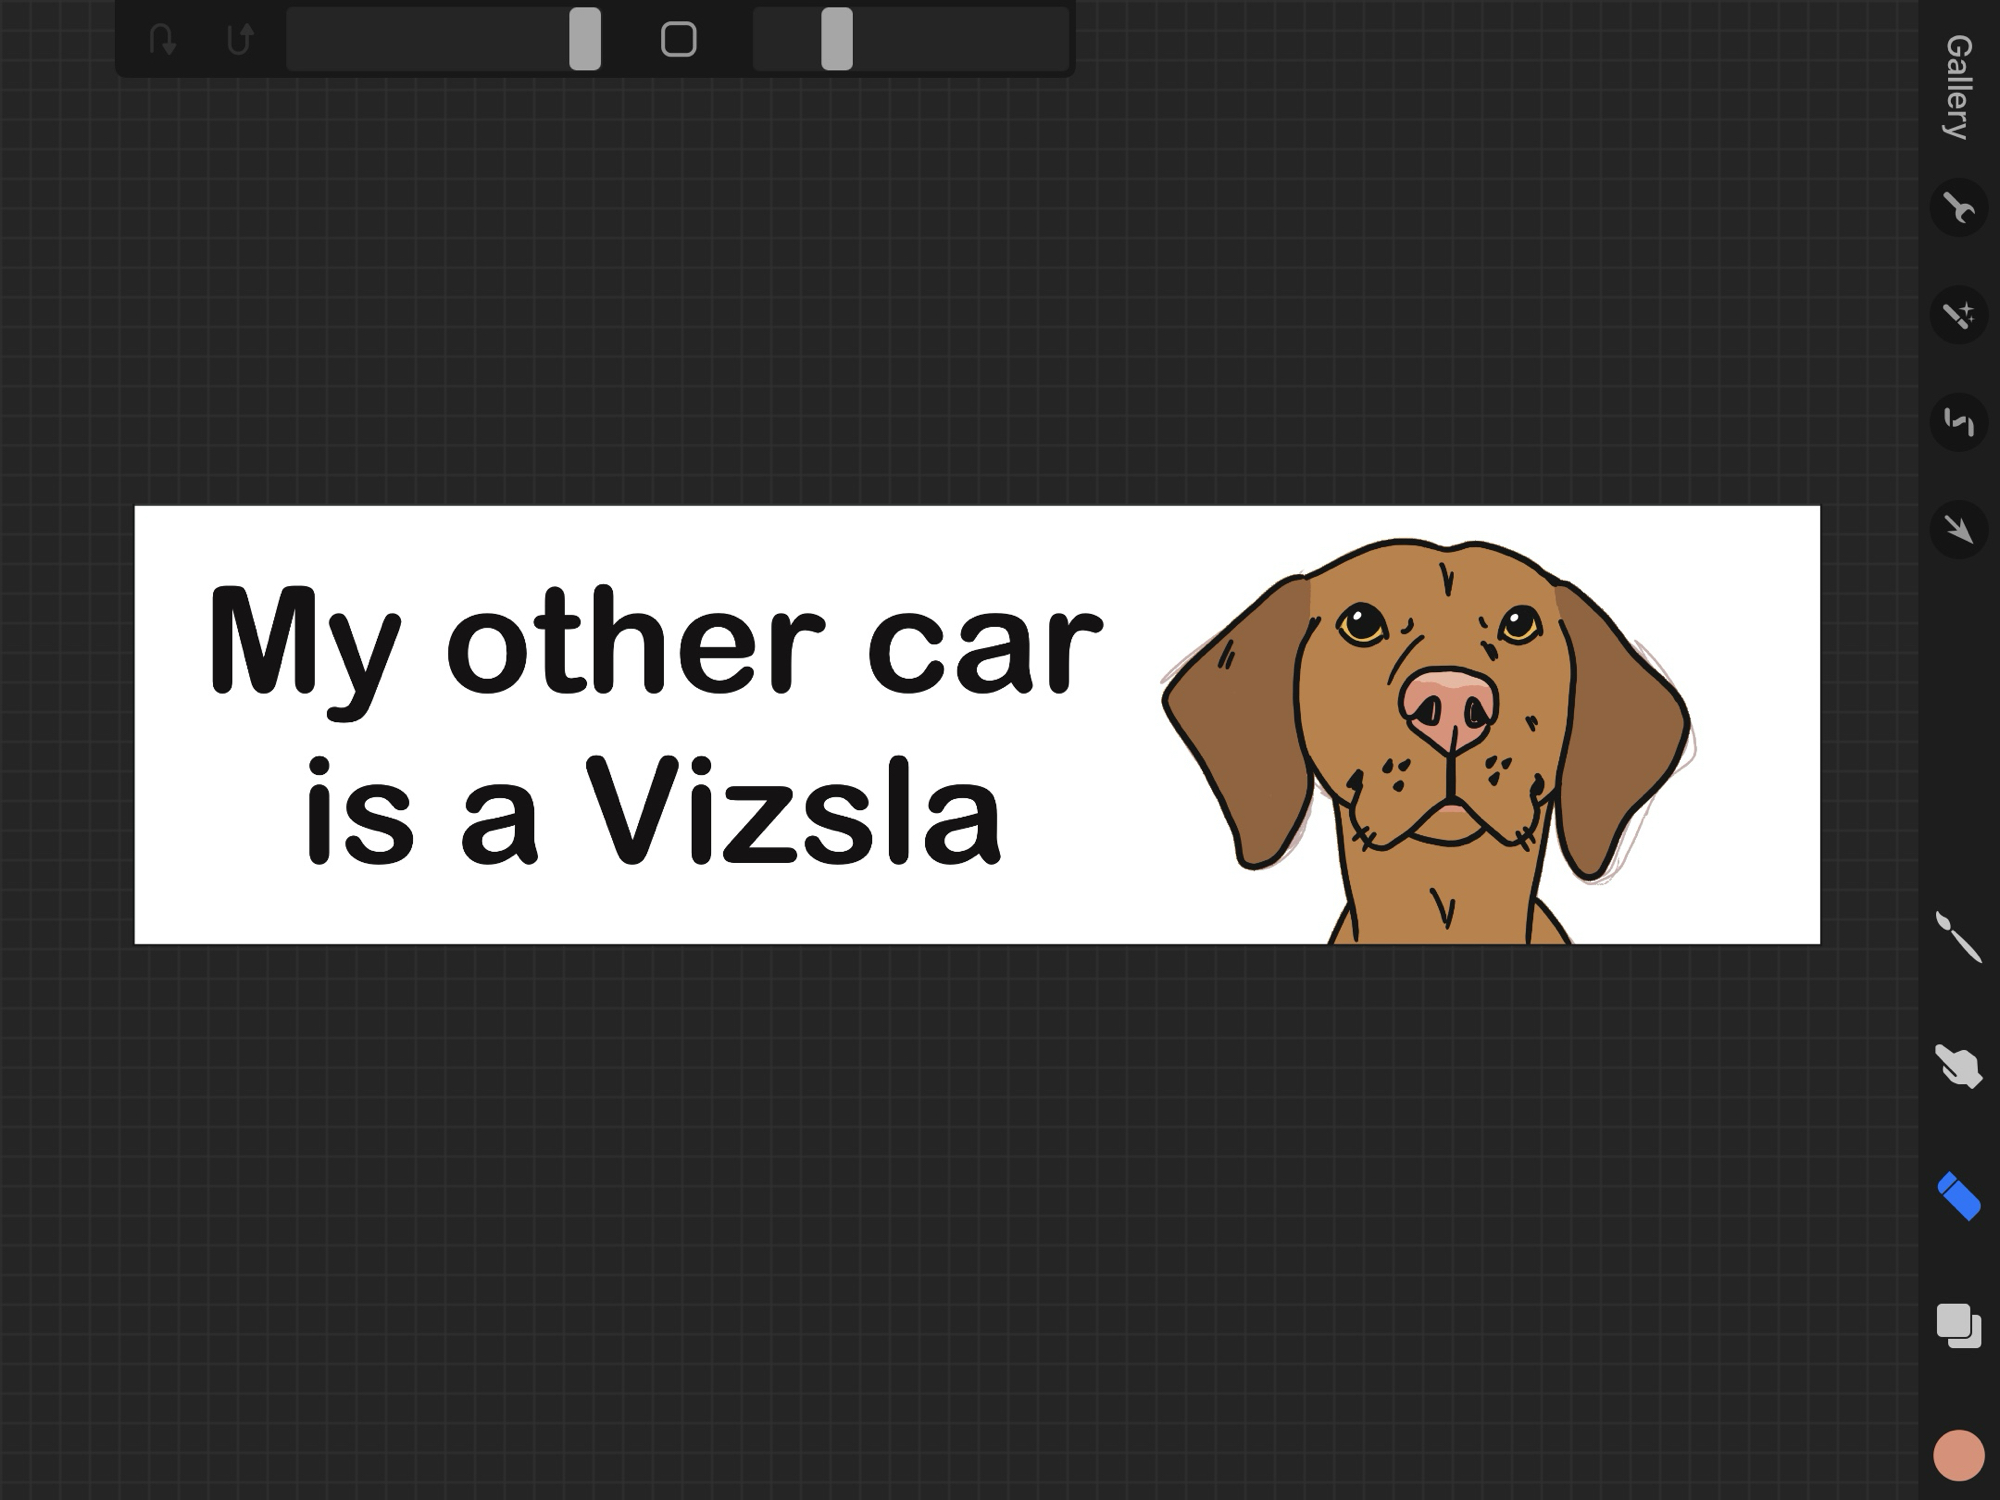This screenshot has height=1500, width=2000.
Task: Activate the Selection S-ribbon tool
Action: (1958, 422)
